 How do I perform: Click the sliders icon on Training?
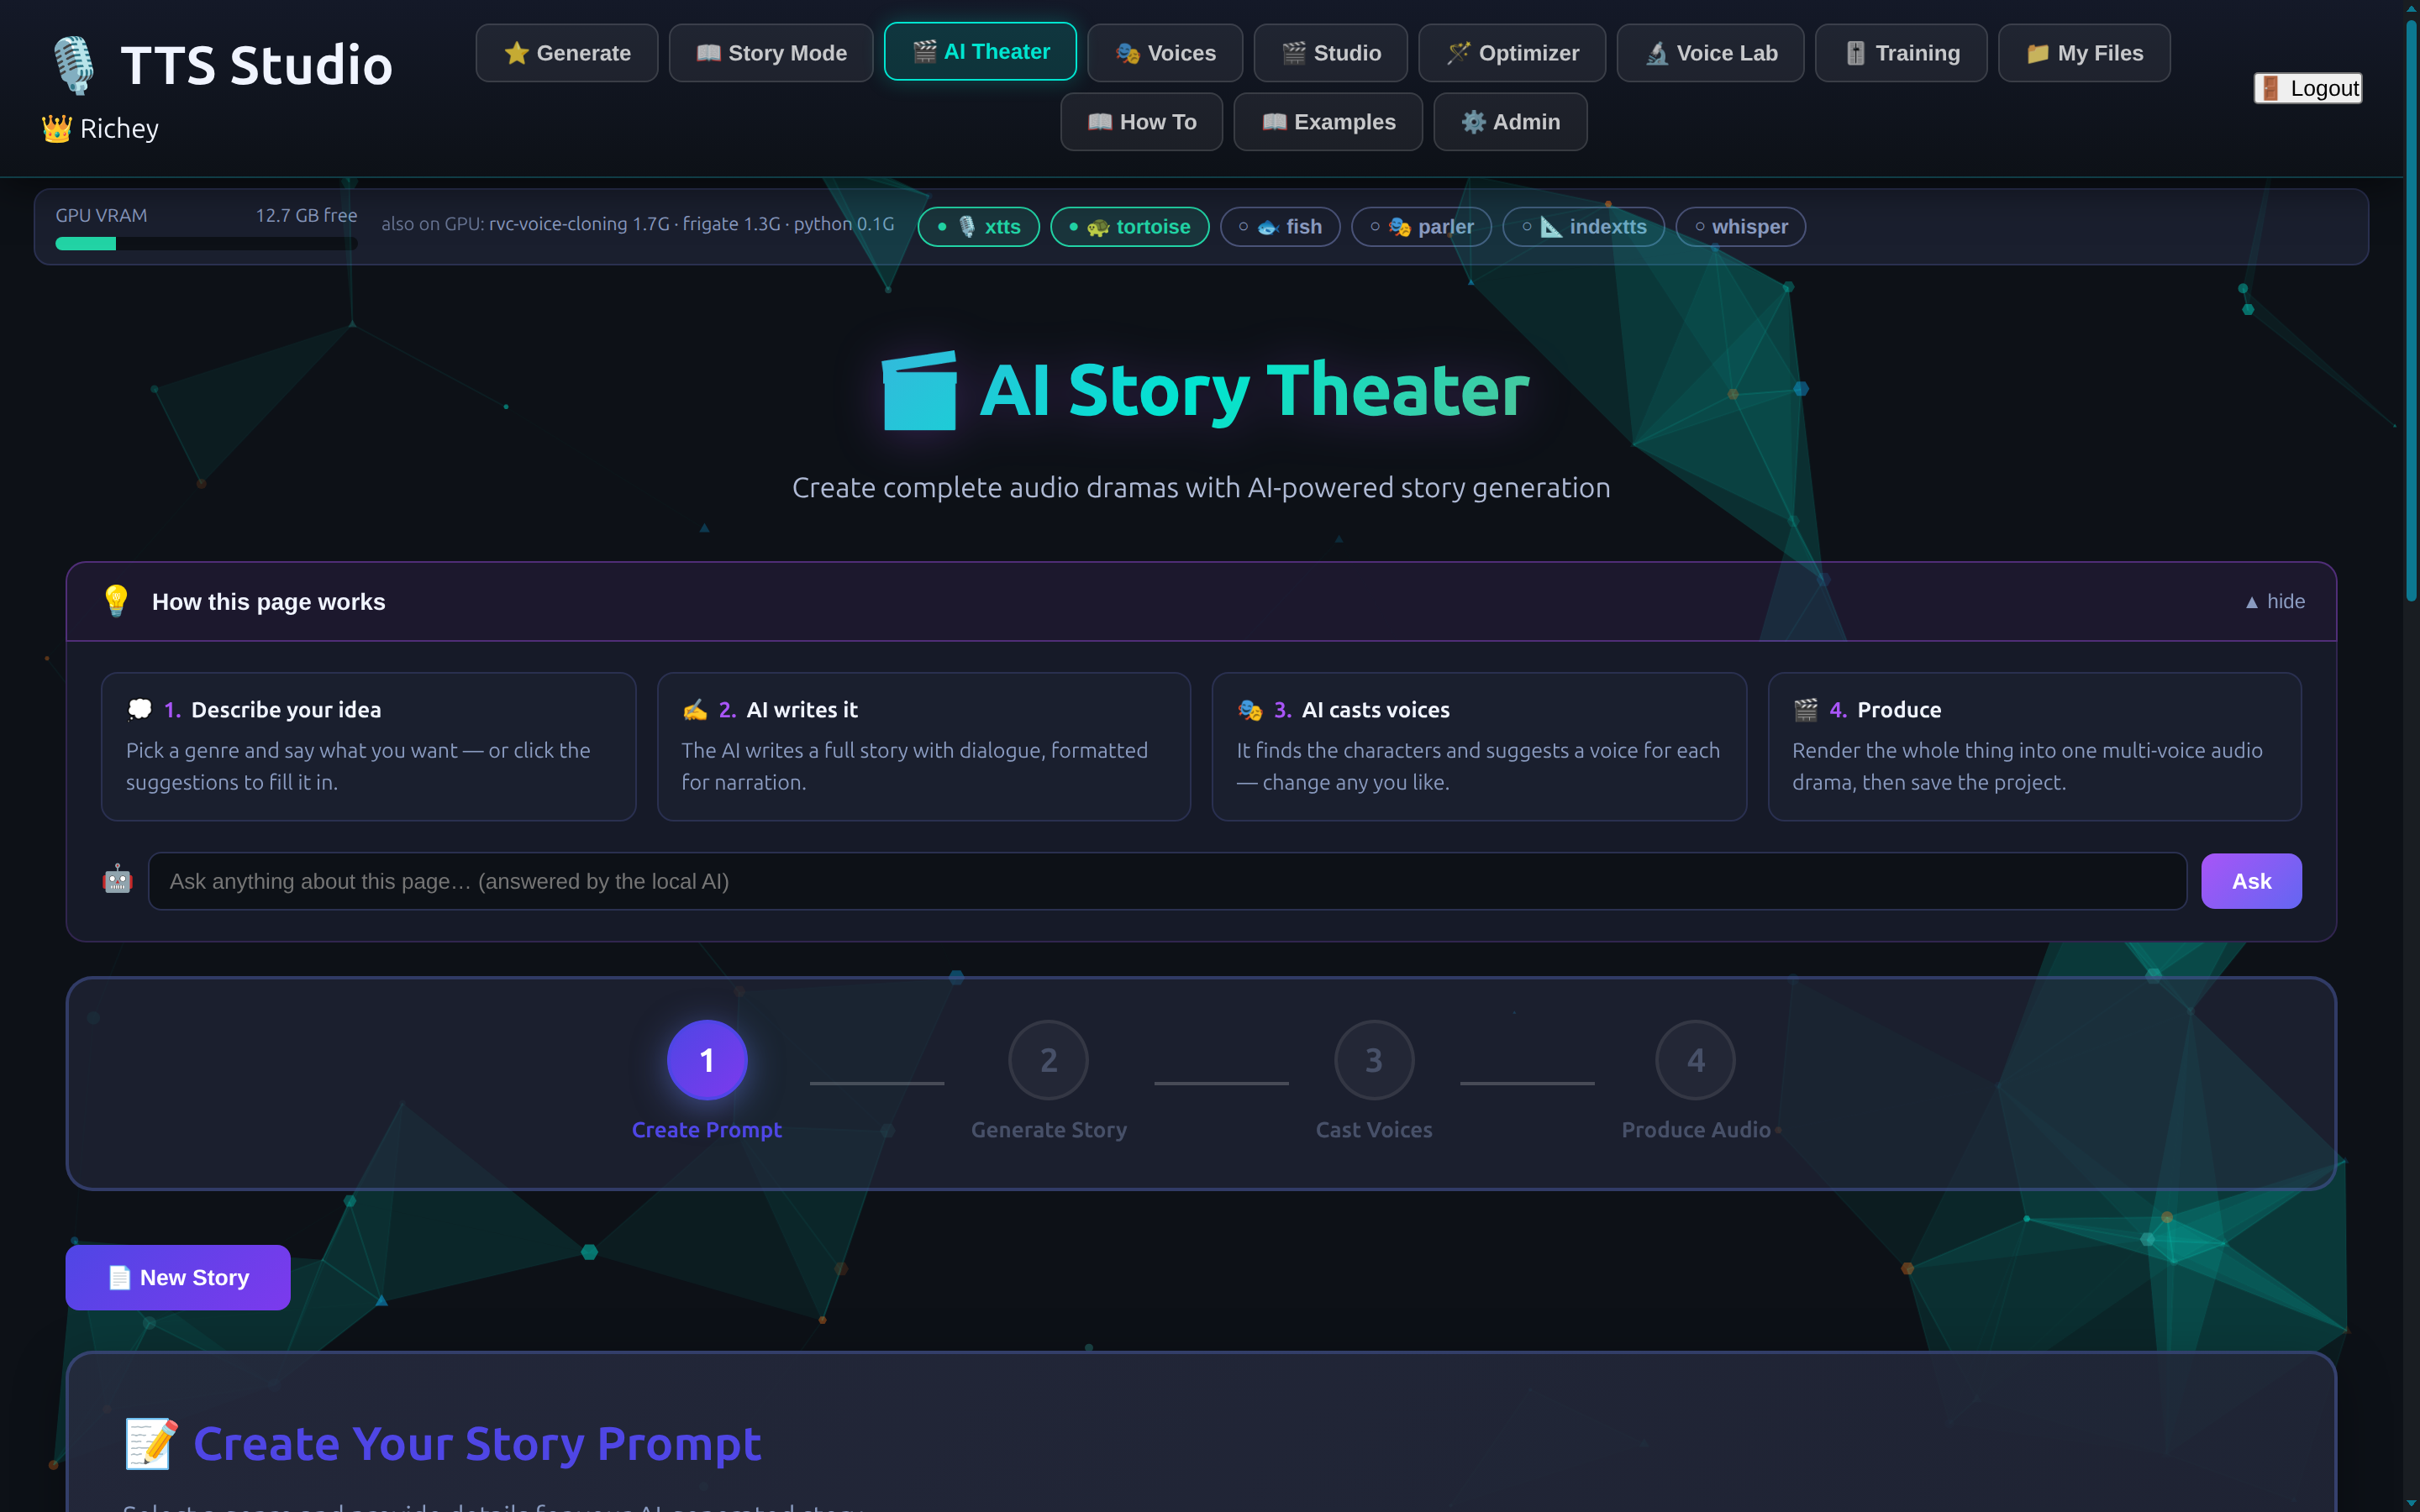pos(1855,53)
